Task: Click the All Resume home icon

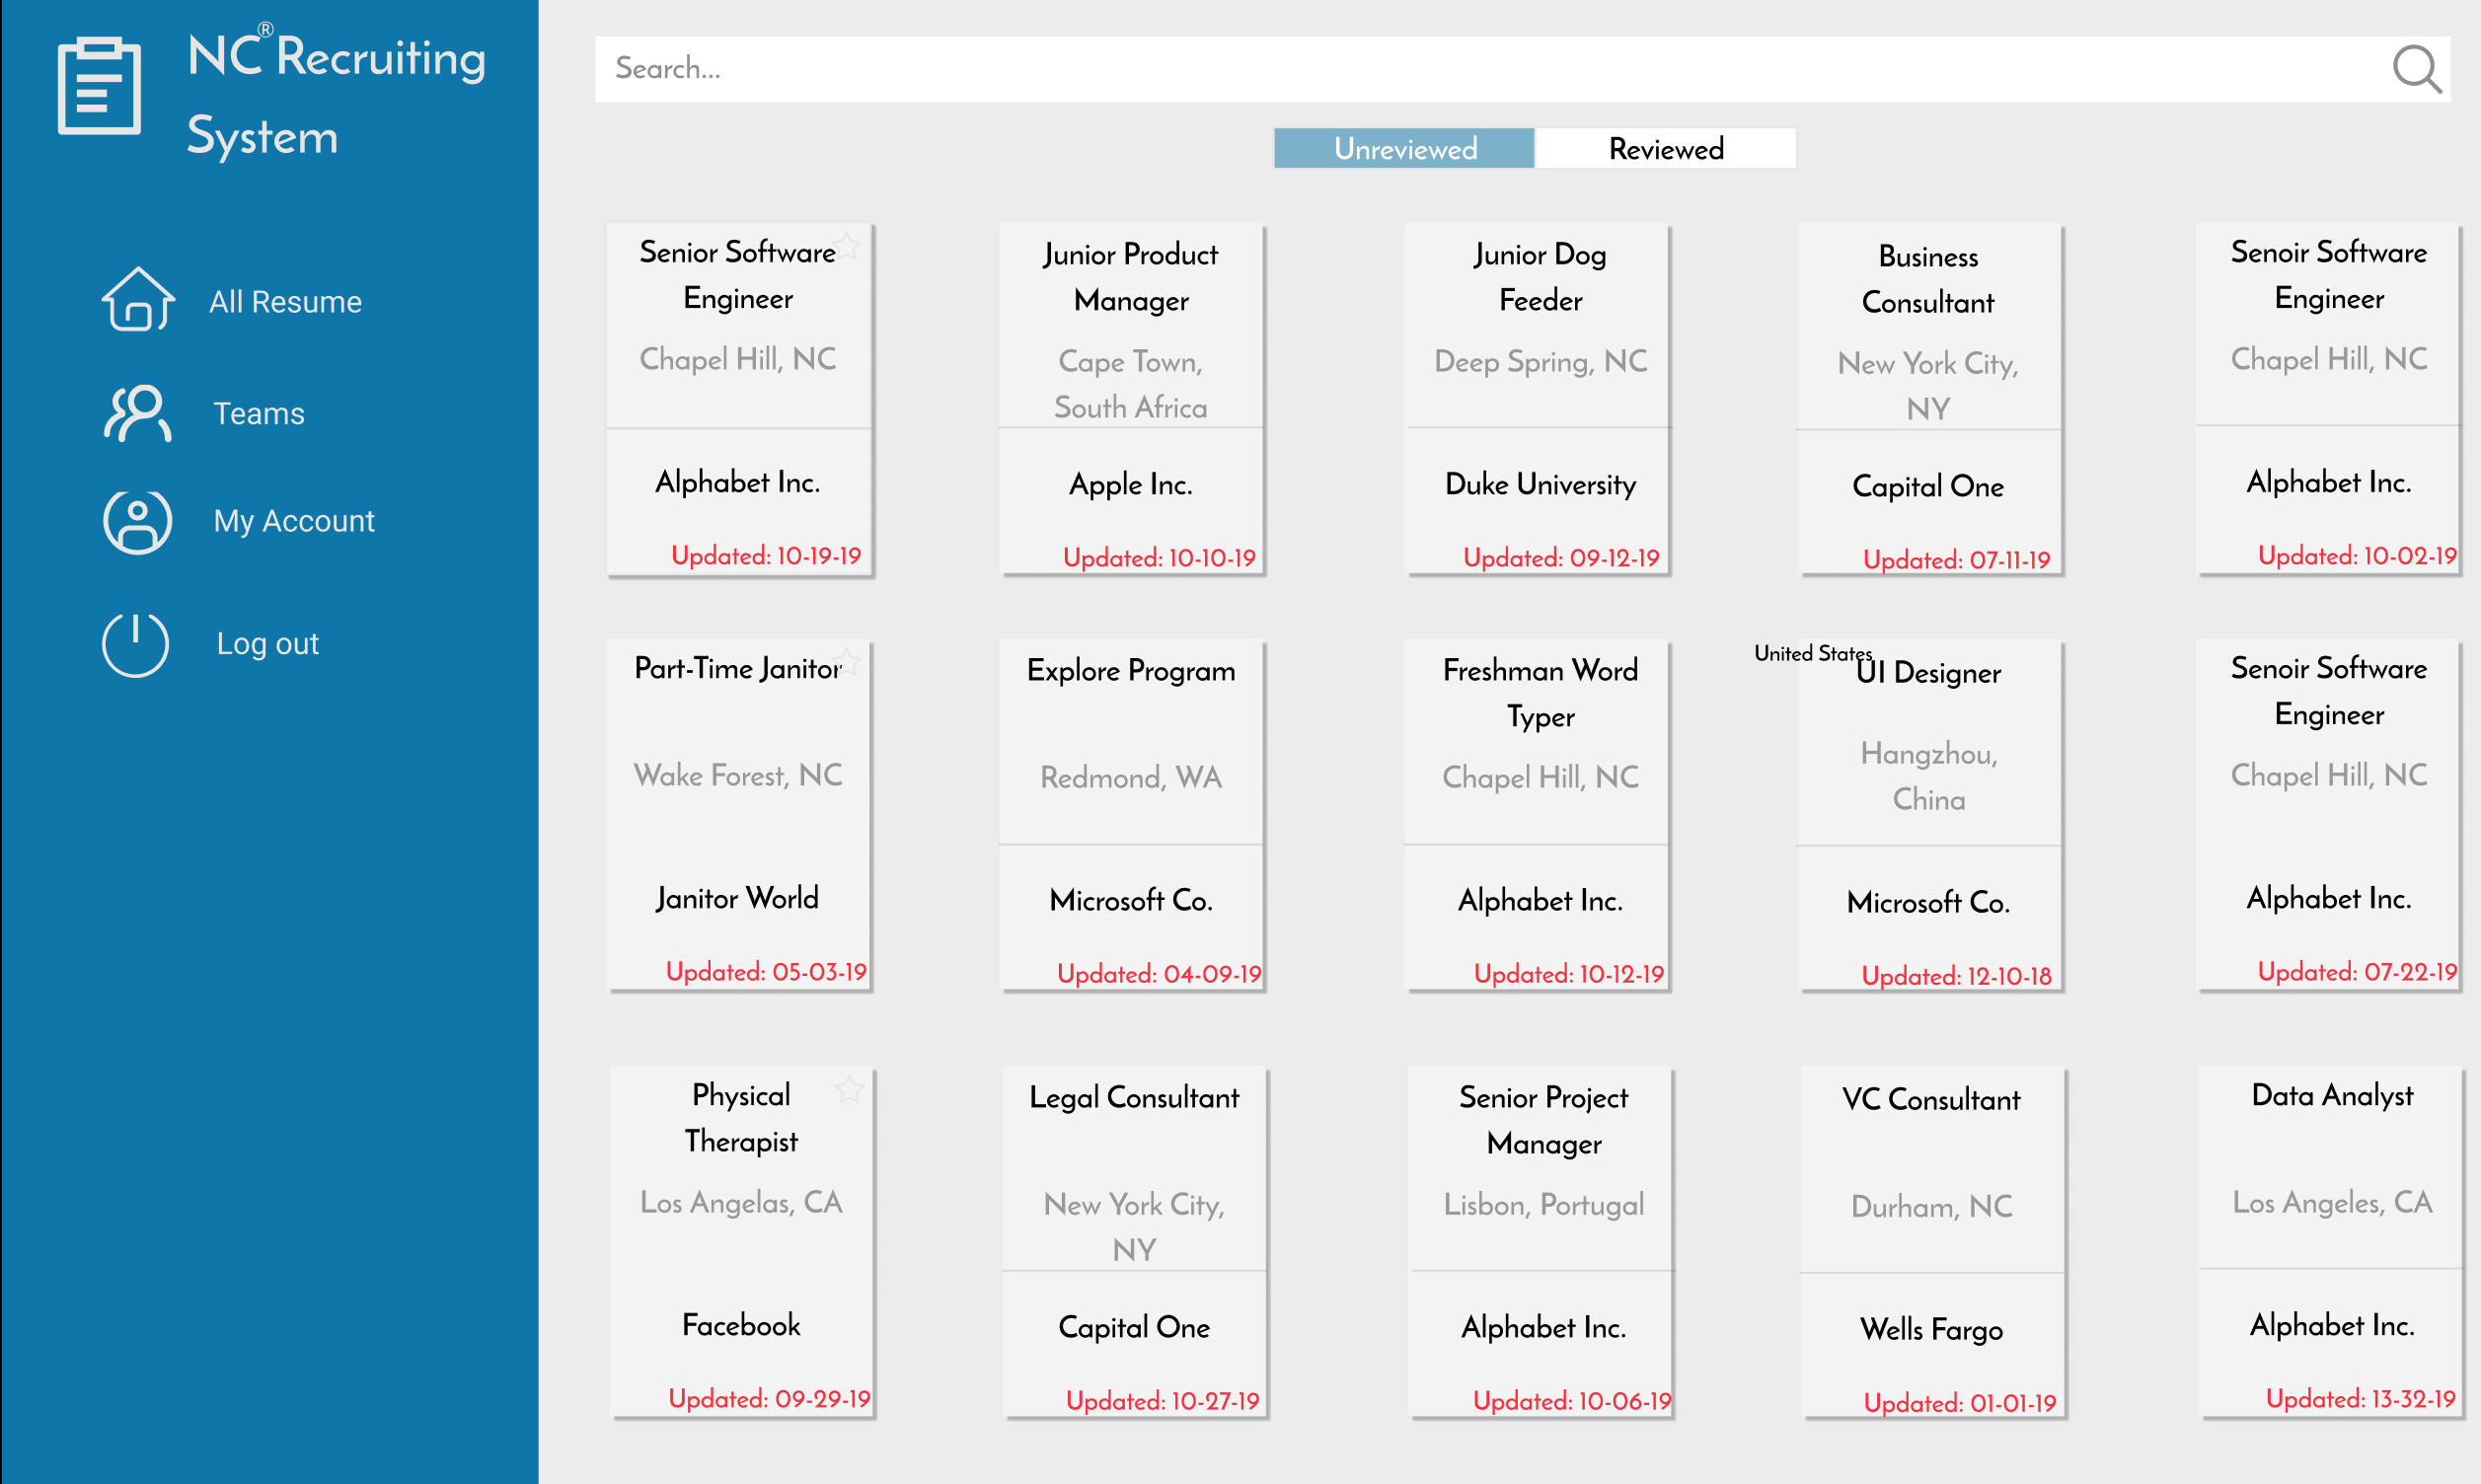Action: [138, 299]
